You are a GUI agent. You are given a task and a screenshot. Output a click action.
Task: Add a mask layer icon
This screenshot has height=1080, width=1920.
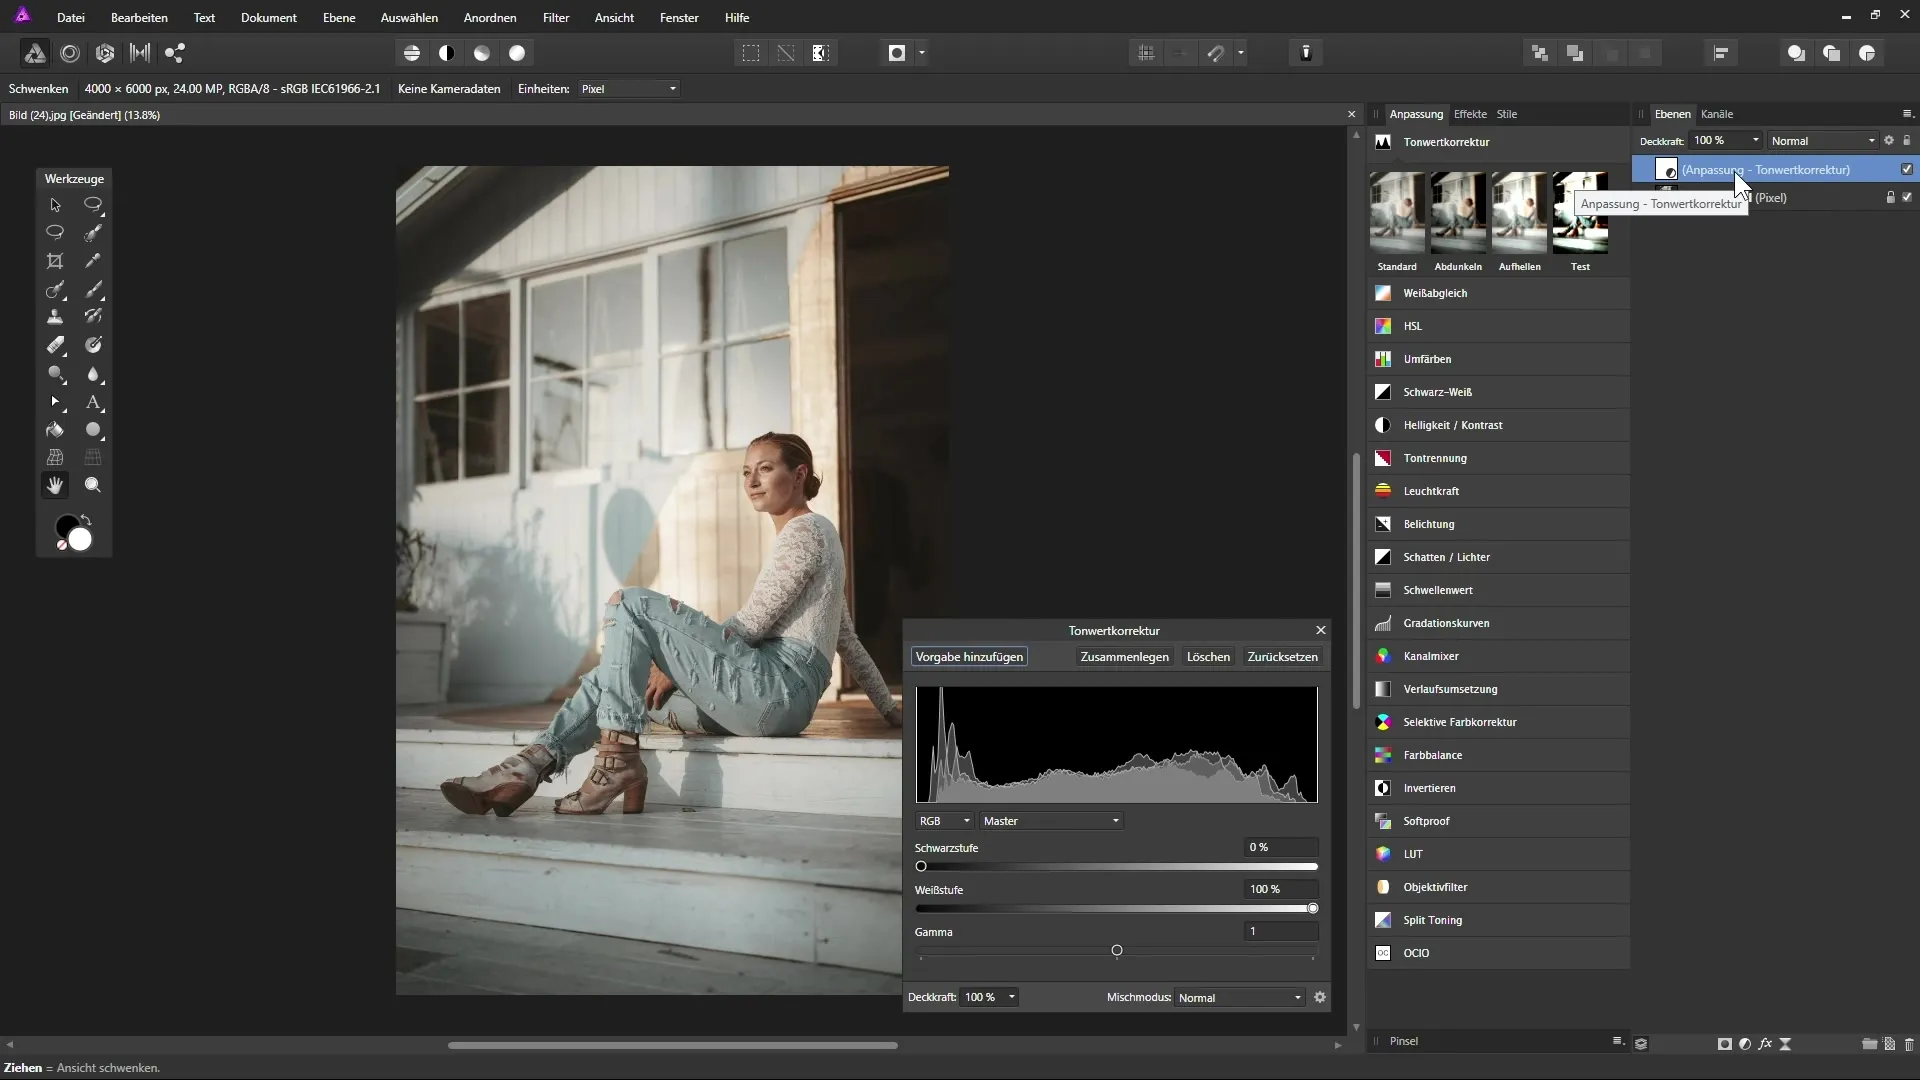pos(1725,1044)
